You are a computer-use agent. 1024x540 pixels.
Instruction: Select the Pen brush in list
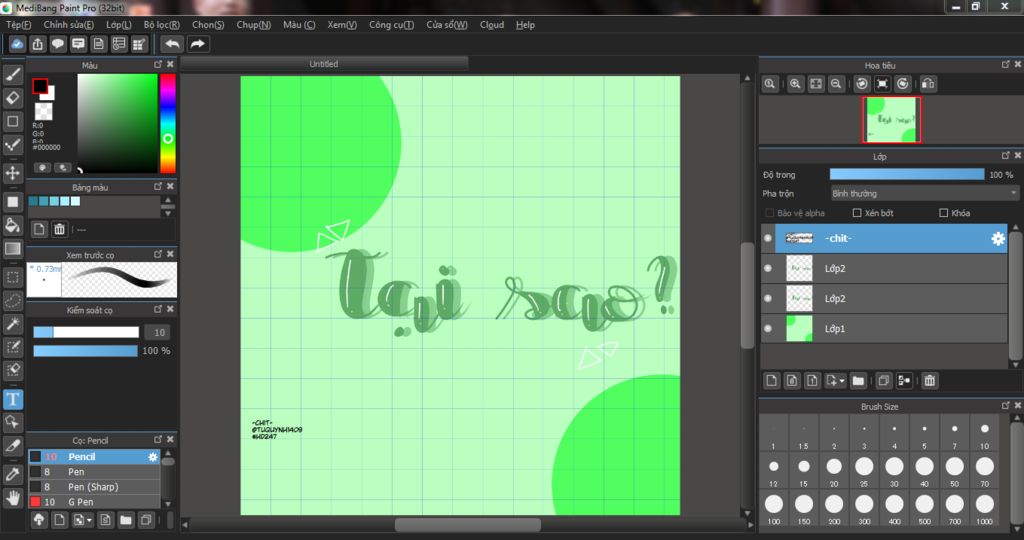click(94, 471)
